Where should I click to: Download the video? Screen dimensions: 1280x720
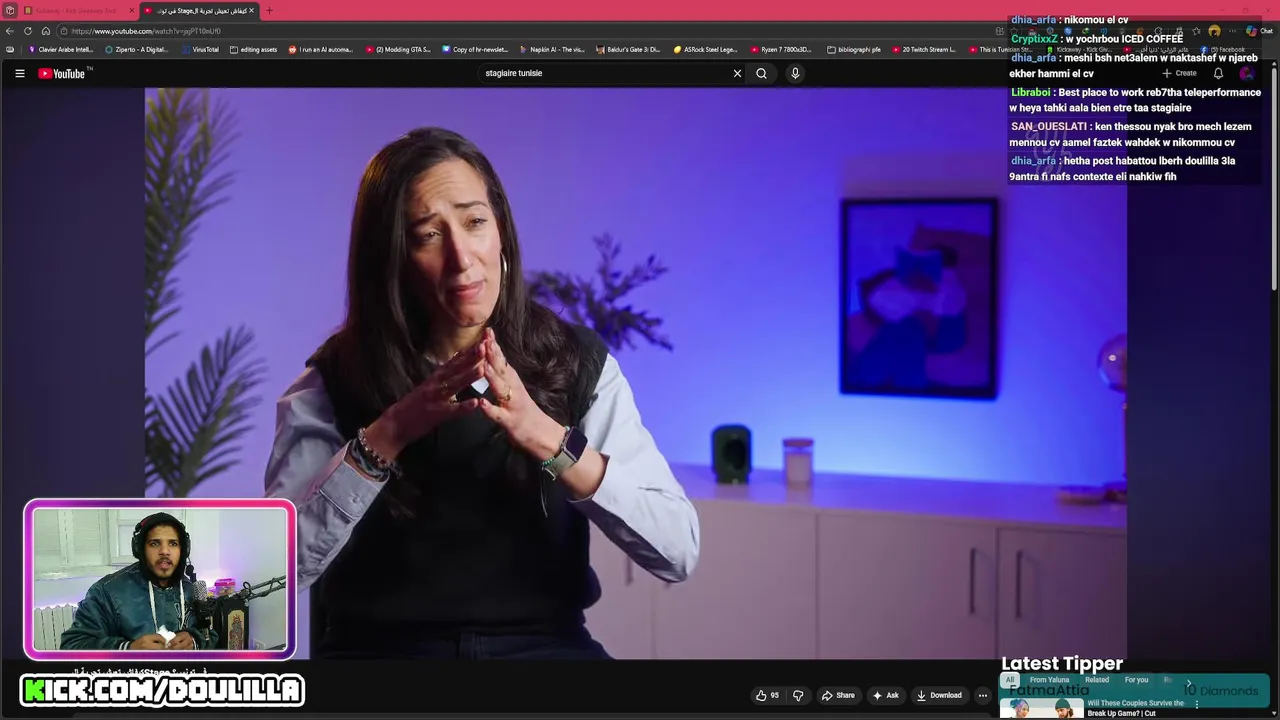pyautogui.click(x=939, y=695)
